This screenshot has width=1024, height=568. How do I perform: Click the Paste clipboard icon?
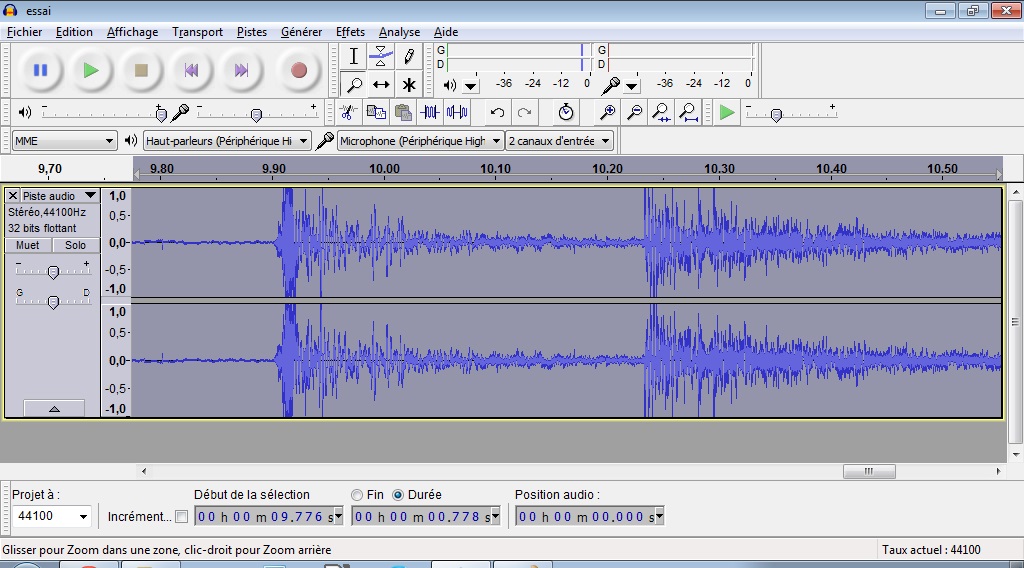pyautogui.click(x=403, y=112)
